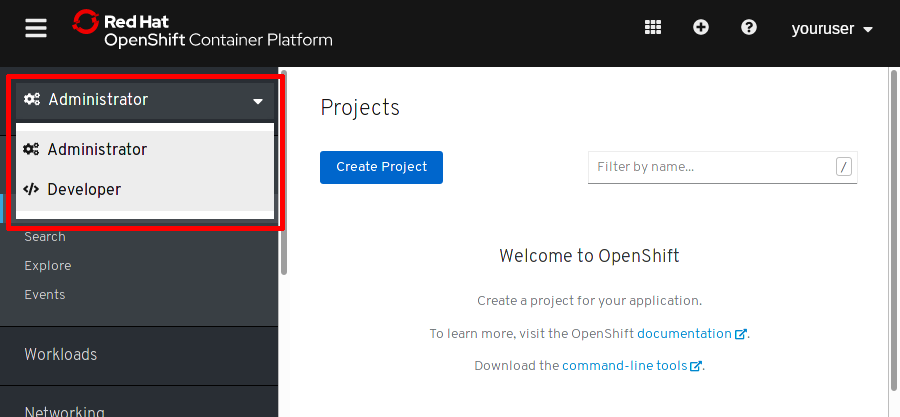This screenshot has width=900, height=417.
Task: Open the help question mark icon
Action: point(748,27)
